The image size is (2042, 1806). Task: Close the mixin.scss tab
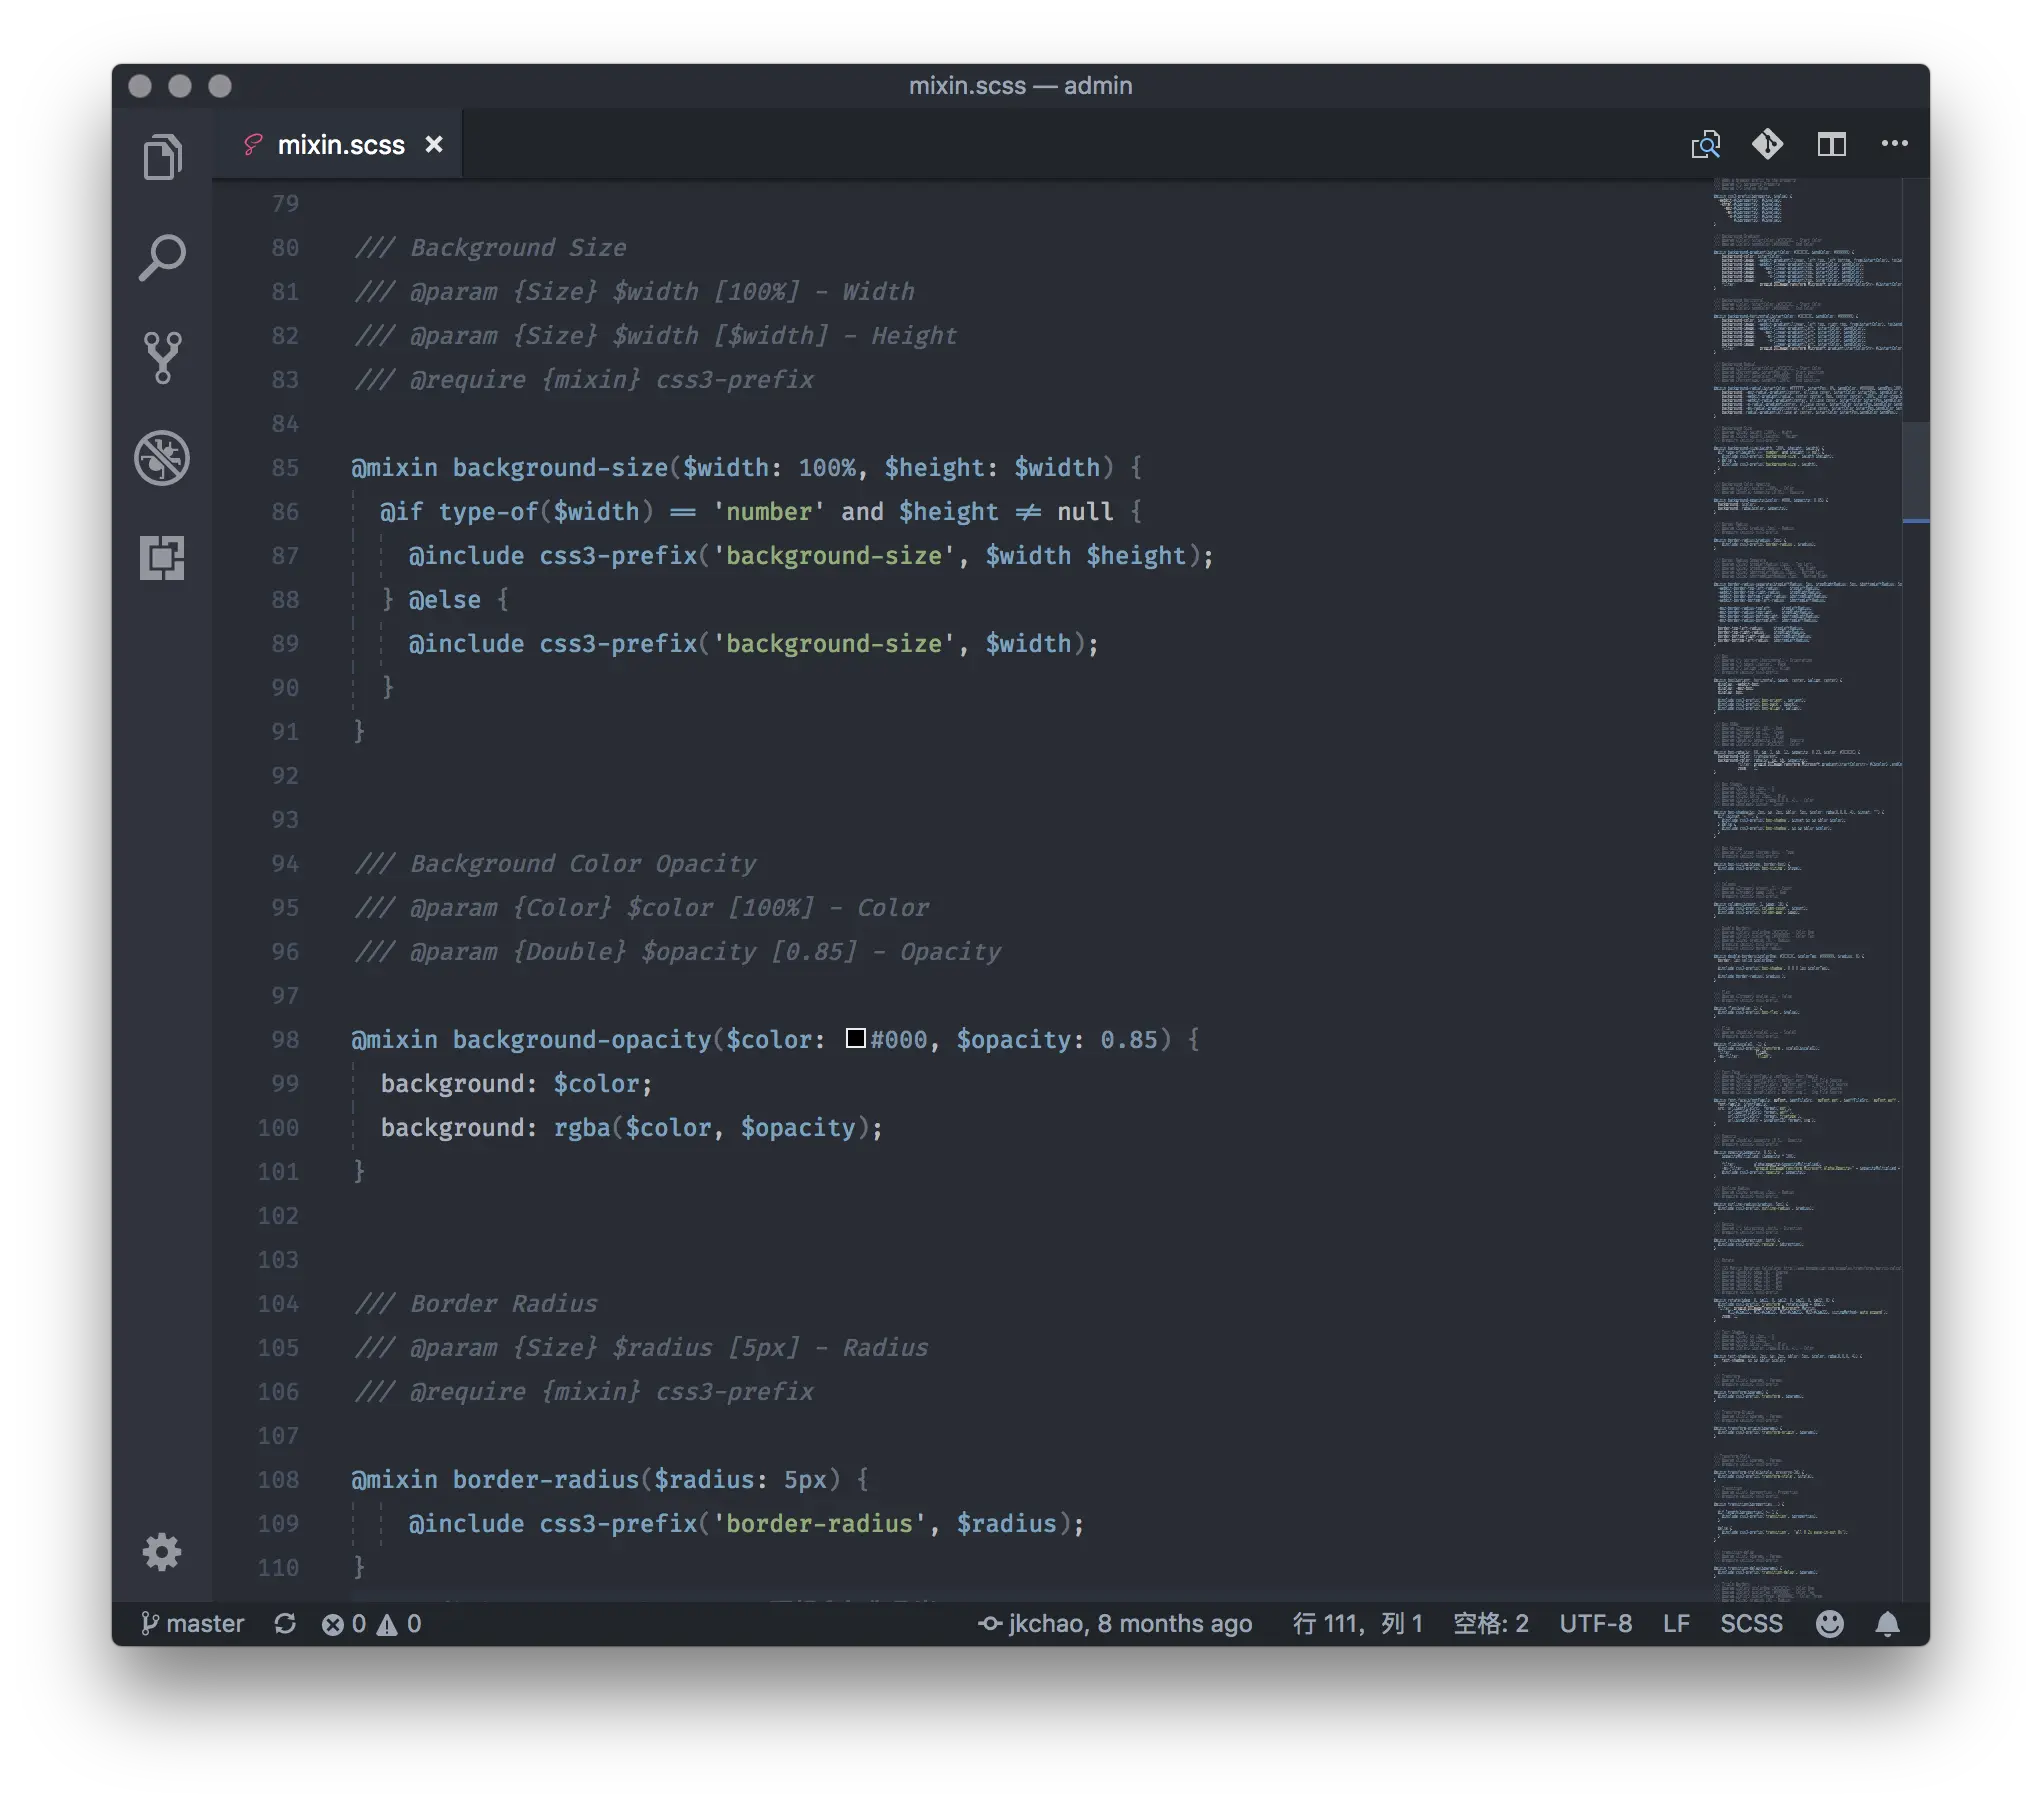(435, 144)
